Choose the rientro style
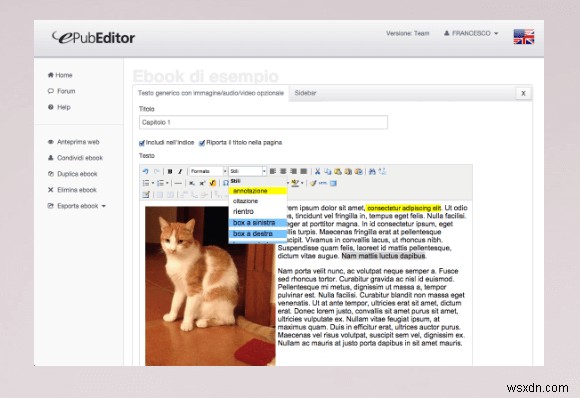580x398 pixels. tap(258, 212)
